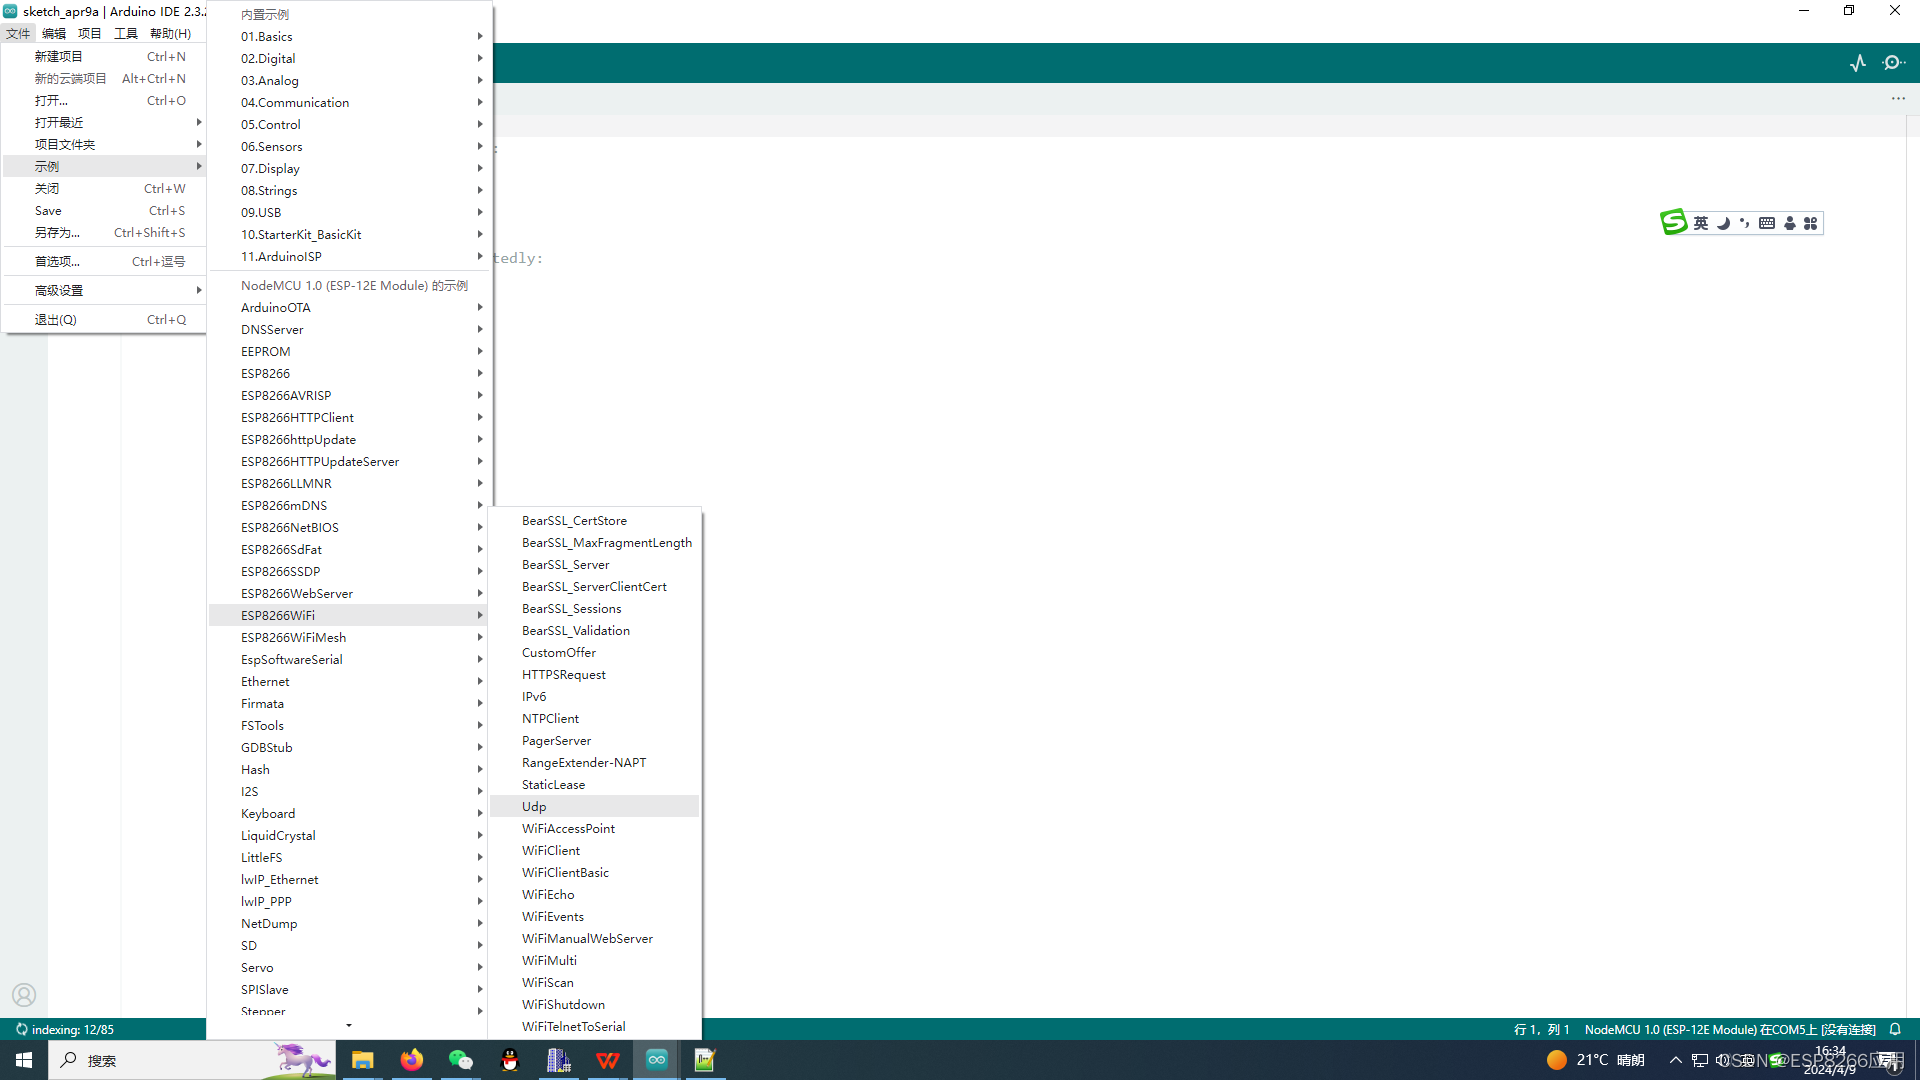Open the Serial Monitor icon
The width and height of the screenshot is (1920, 1080).
point(1893,63)
